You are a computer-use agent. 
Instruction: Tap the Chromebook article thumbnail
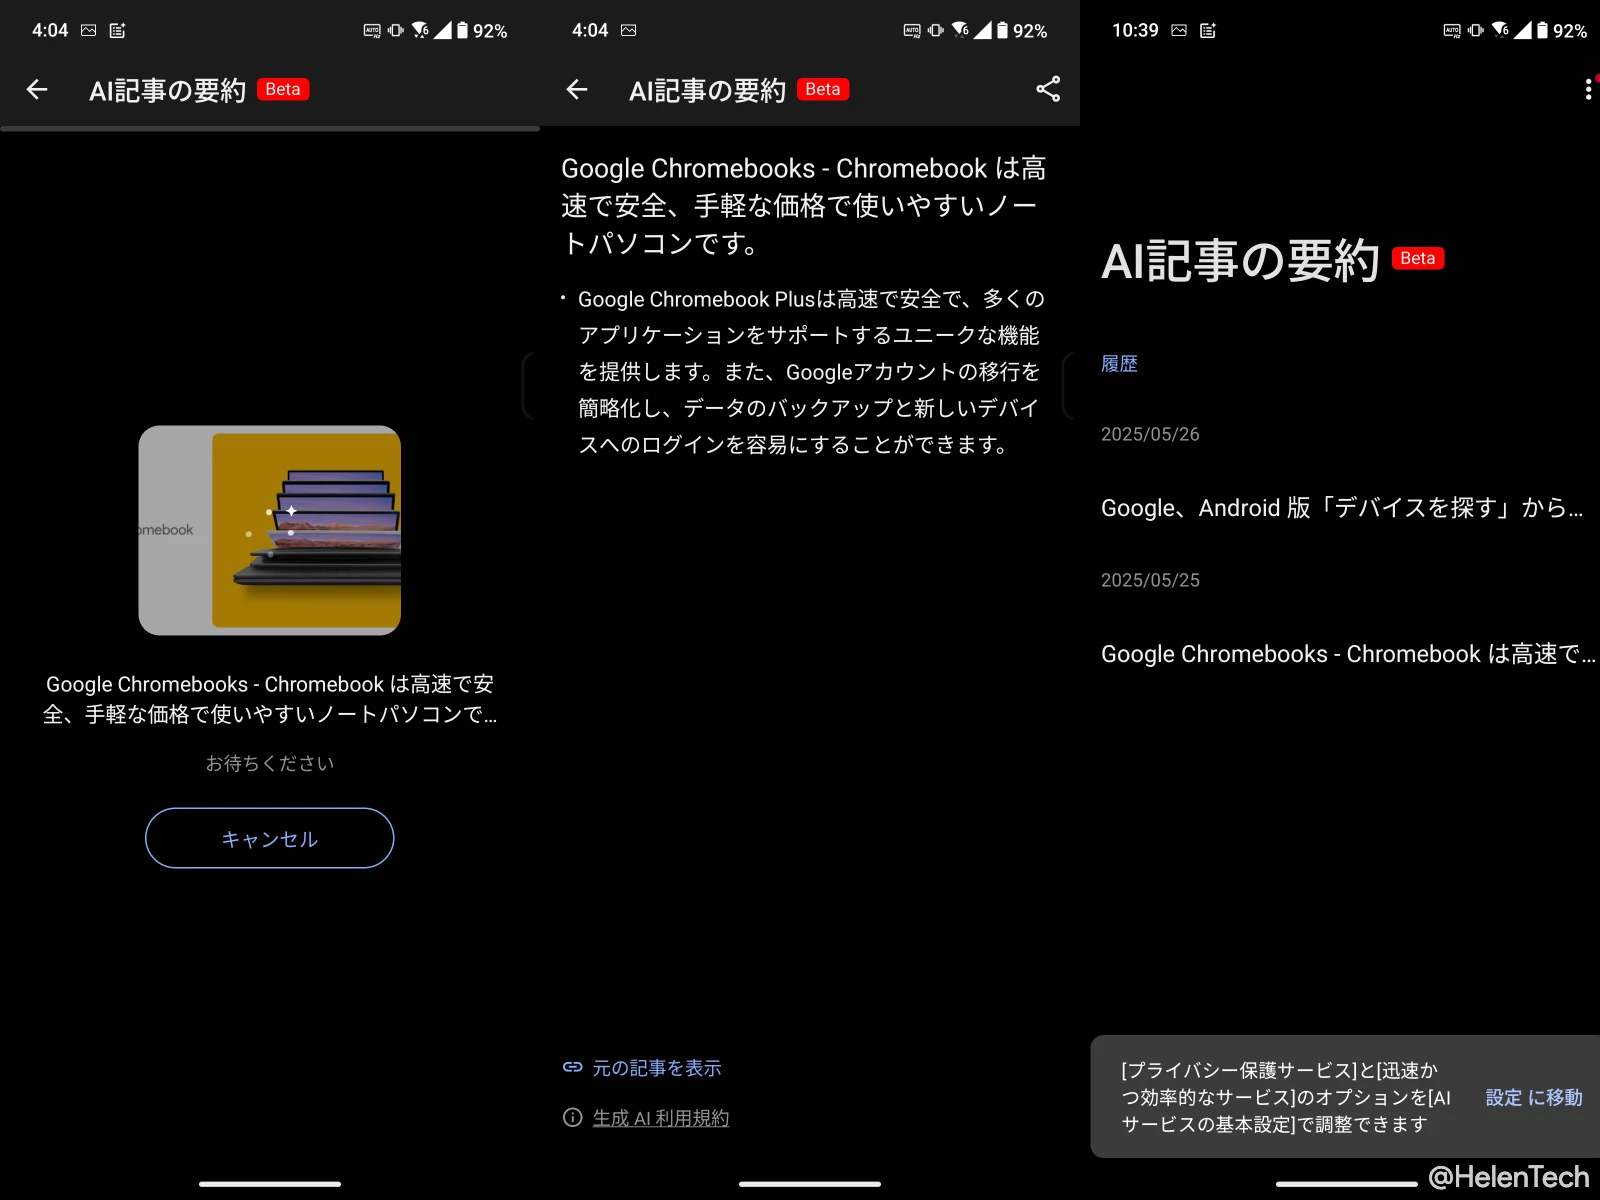[269, 530]
